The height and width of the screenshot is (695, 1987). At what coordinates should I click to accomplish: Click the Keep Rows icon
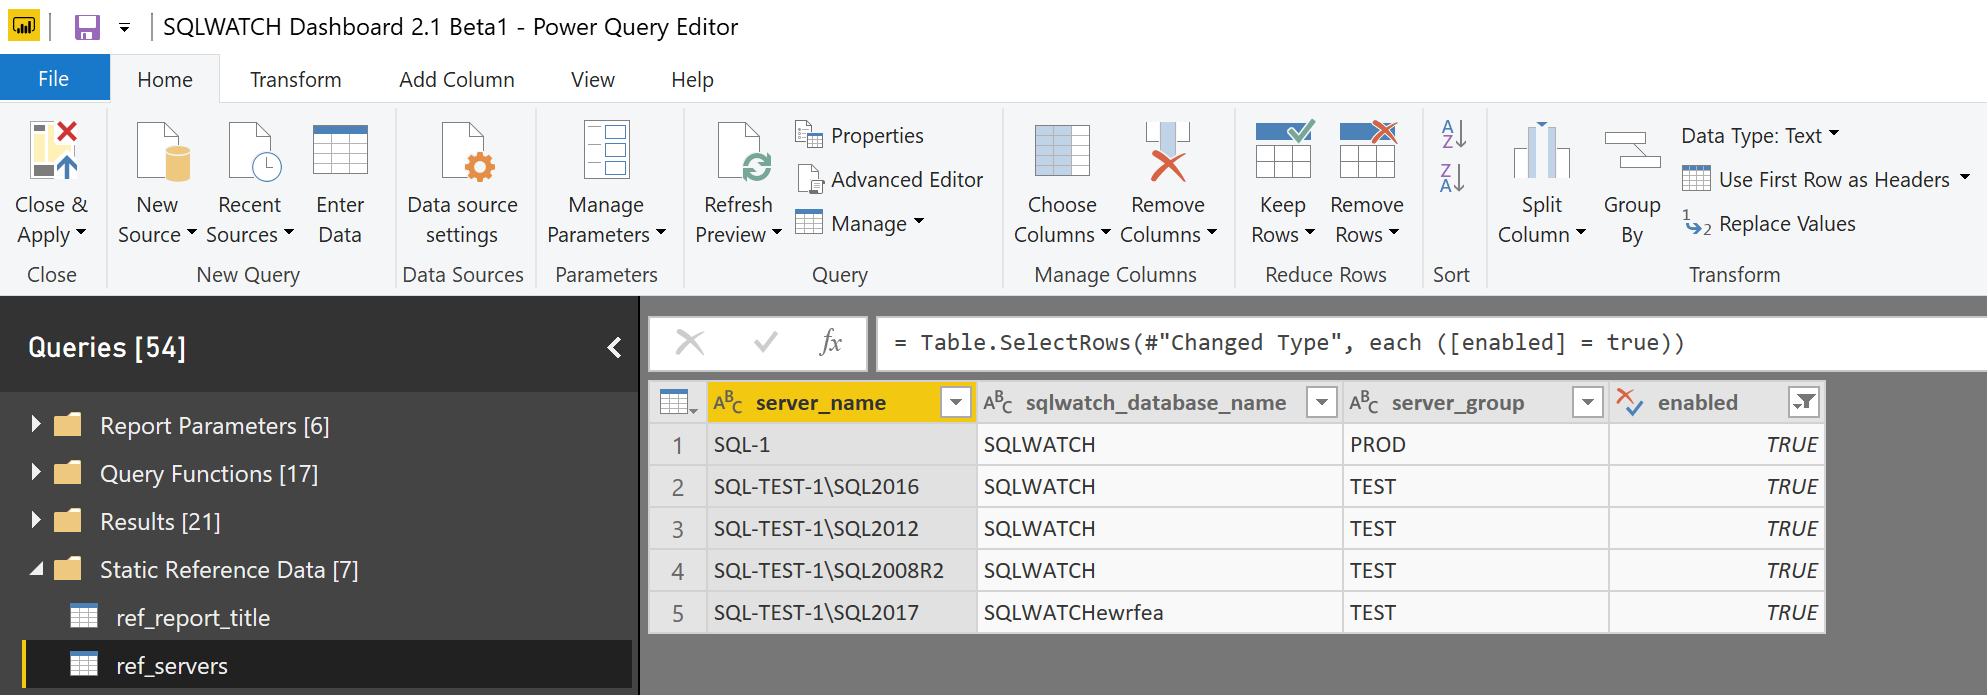[x=1284, y=150]
